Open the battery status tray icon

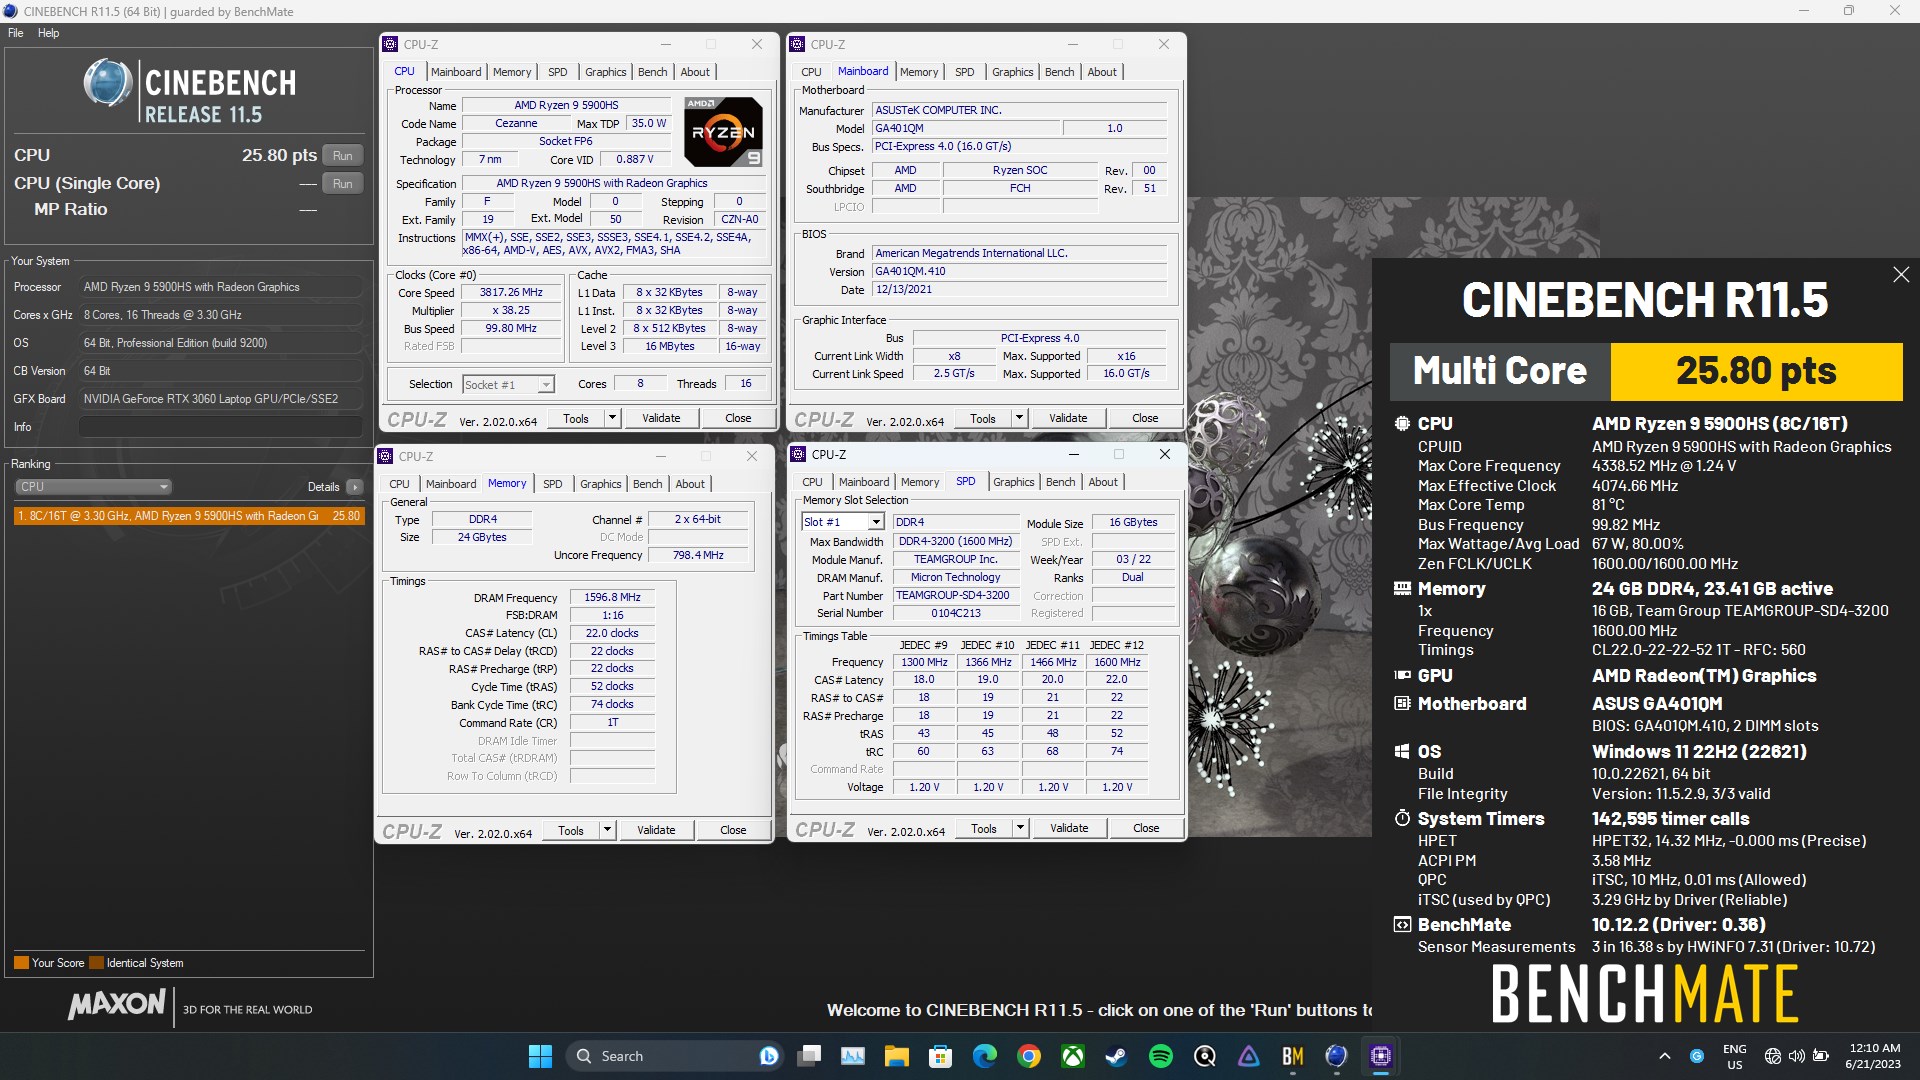click(x=1821, y=1056)
